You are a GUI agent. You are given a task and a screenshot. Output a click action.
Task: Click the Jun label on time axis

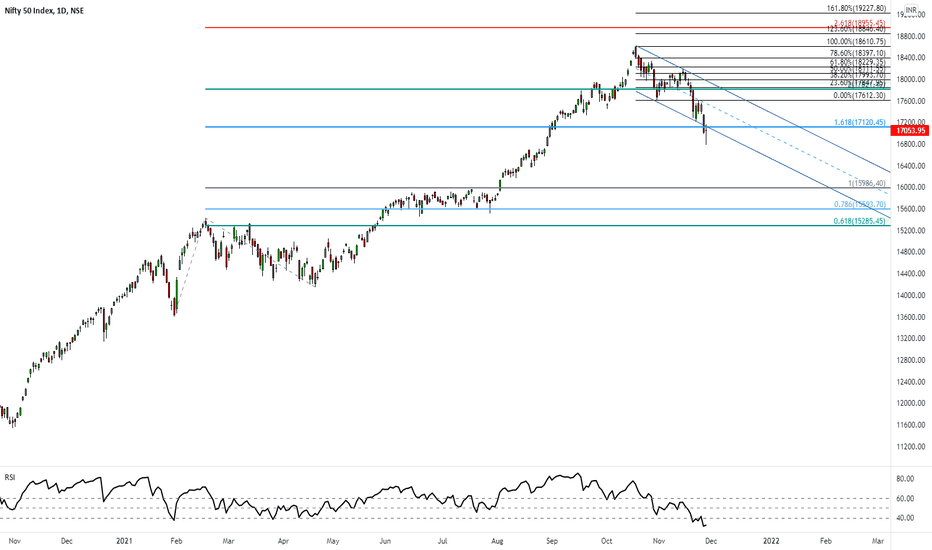(385, 541)
